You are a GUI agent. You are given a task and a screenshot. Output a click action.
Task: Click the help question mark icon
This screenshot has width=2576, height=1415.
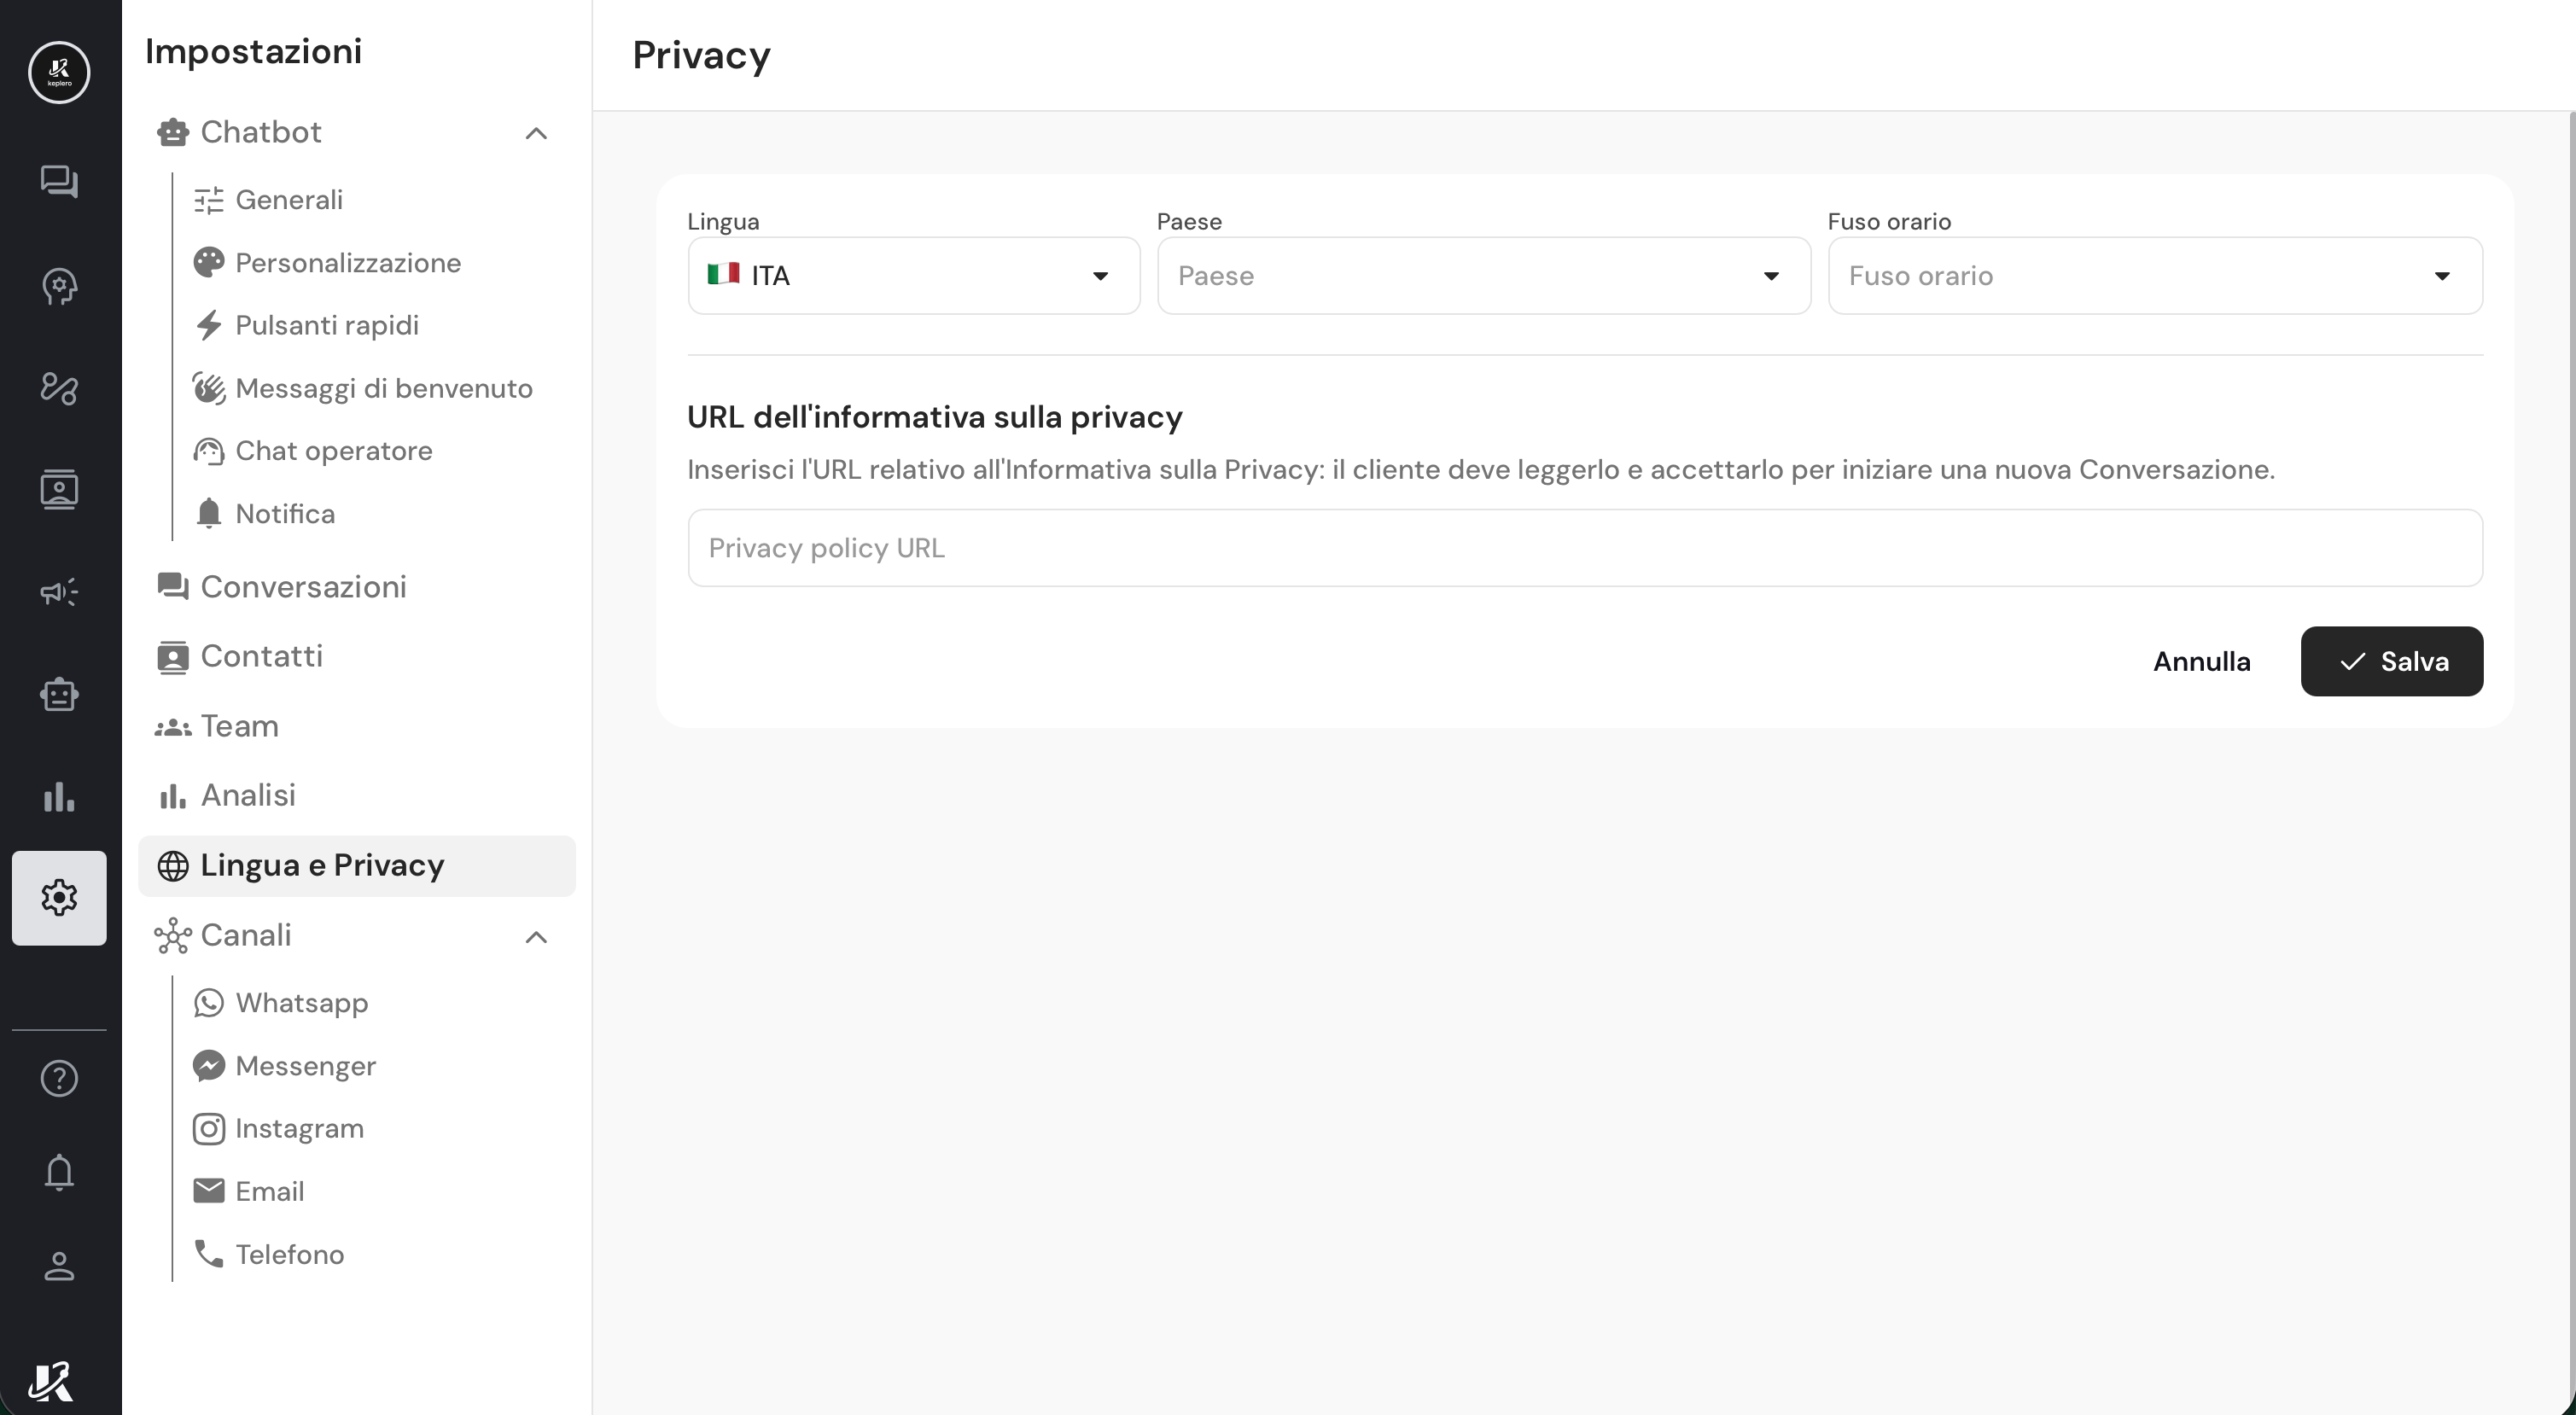coord(59,1078)
